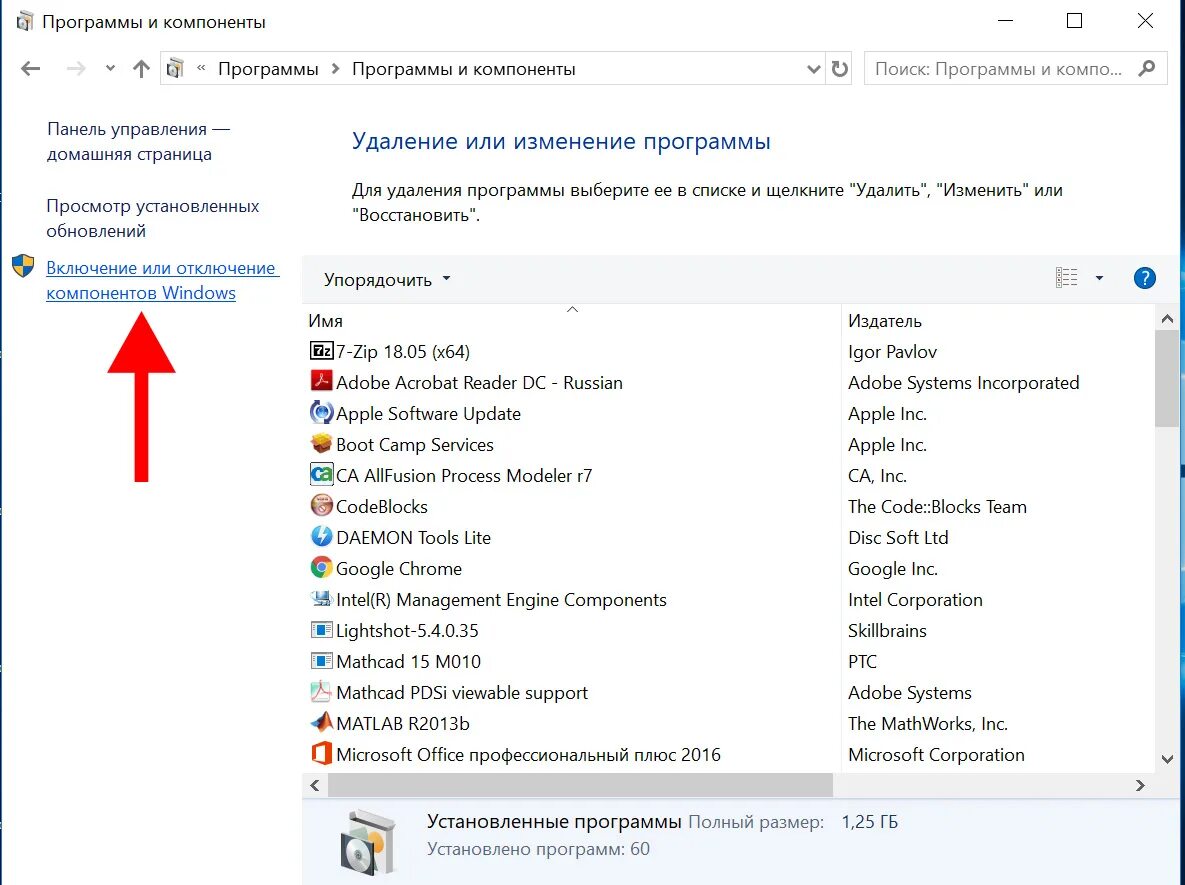The width and height of the screenshot is (1185, 885).
Task: Click the Igor Pavlov publisher cell
Action: tap(893, 352)
